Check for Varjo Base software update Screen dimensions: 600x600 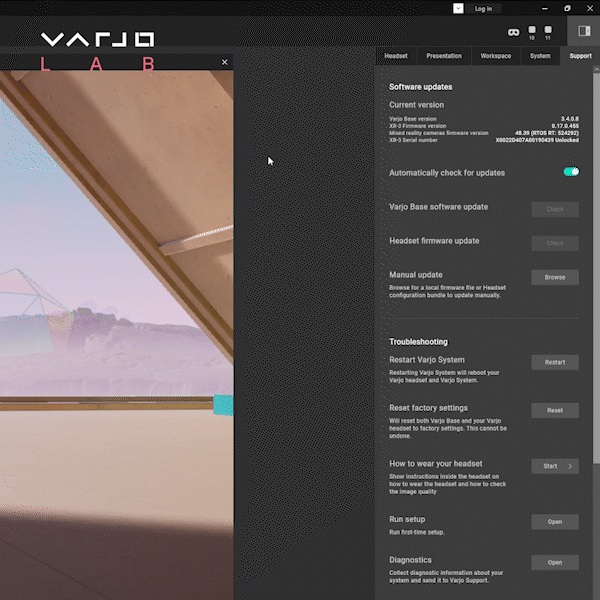[x=555, y=209]
